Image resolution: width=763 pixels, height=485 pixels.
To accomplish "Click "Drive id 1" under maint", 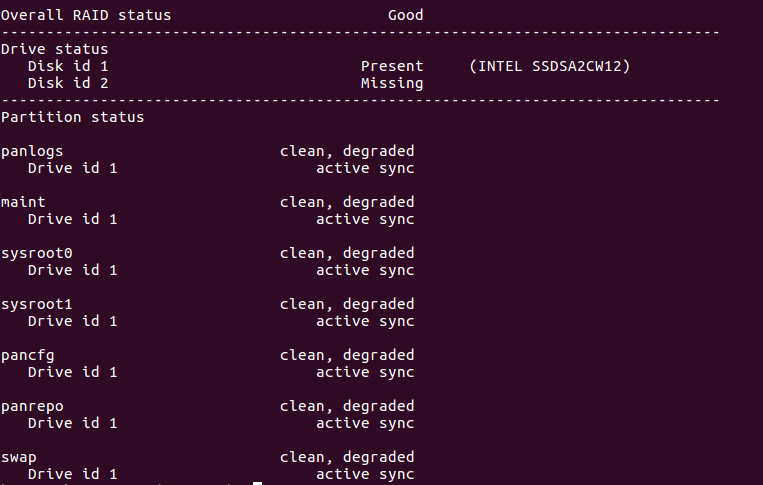I will point(72,219).
